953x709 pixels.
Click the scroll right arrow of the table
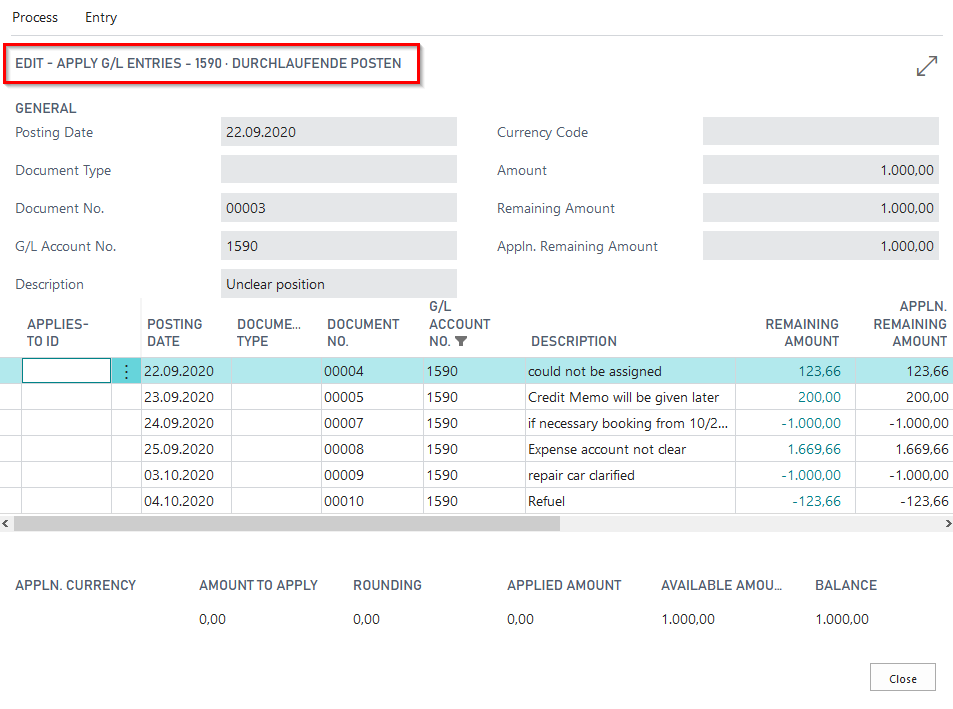(x=948, y=523)
